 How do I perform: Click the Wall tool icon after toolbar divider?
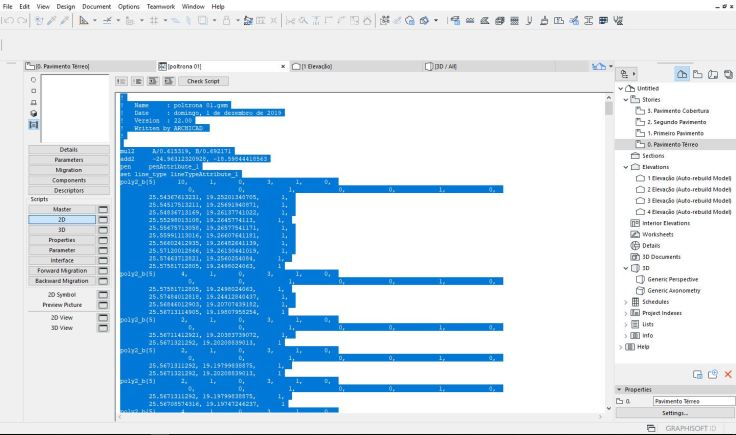455,21
